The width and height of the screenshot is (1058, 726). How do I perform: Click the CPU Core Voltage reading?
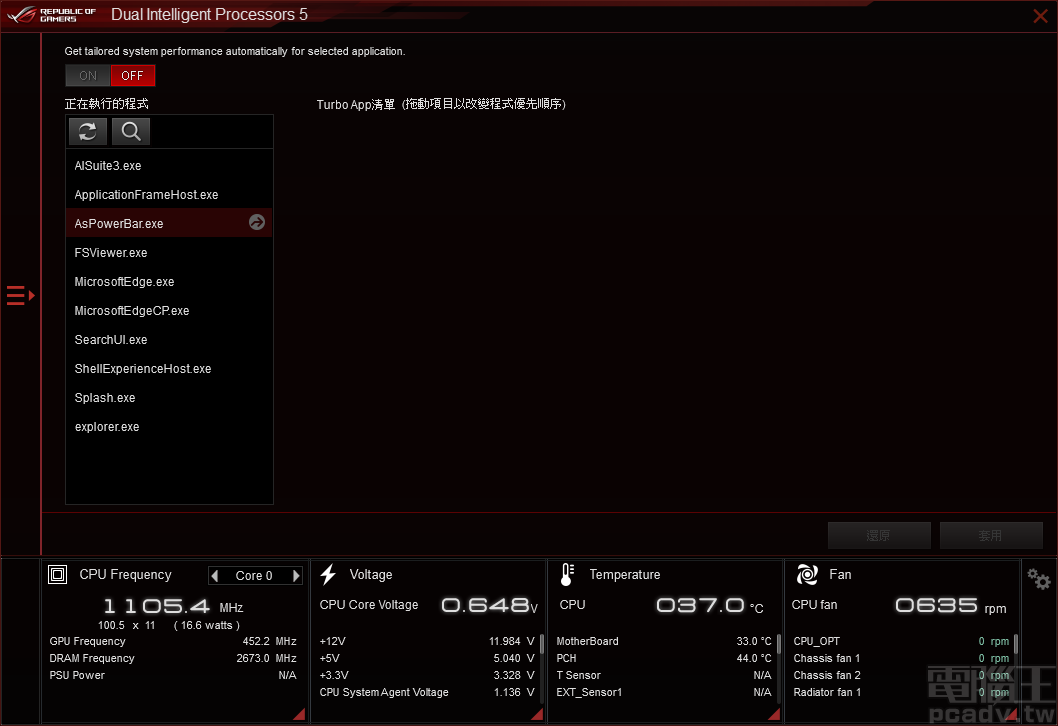point(489,605)
